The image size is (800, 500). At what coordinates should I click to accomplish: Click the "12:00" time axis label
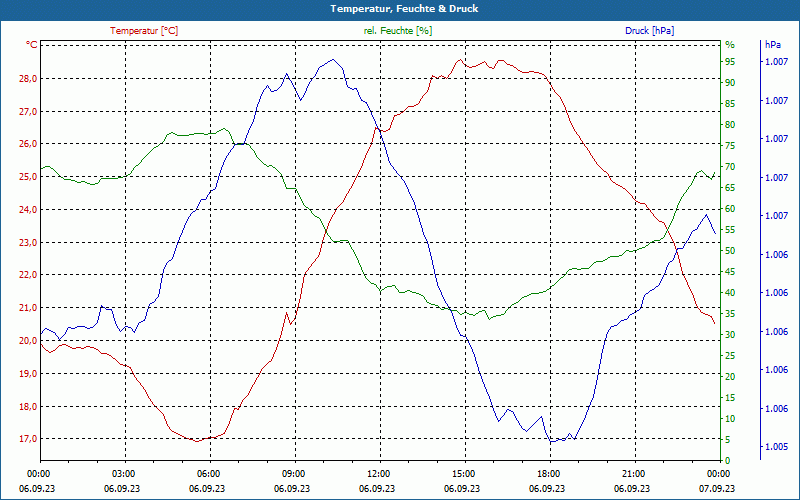click(x=377, y=474)
